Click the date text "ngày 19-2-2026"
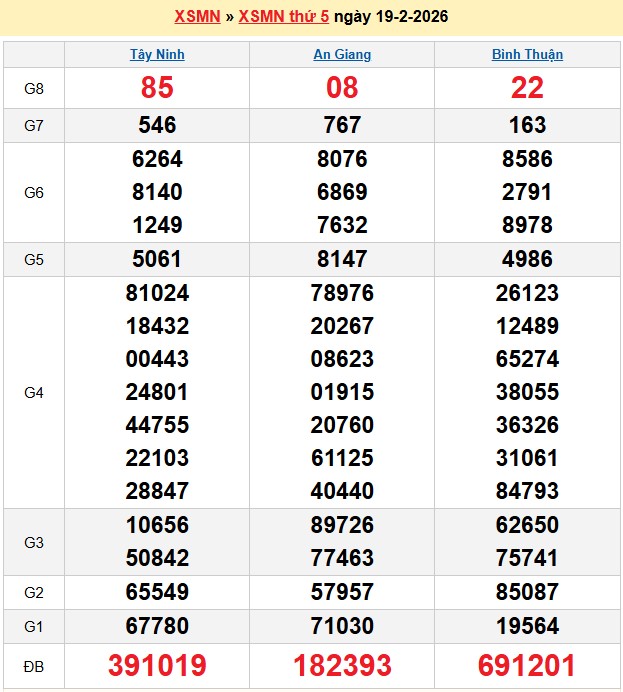The image size is (623, 692). point(391,16)
